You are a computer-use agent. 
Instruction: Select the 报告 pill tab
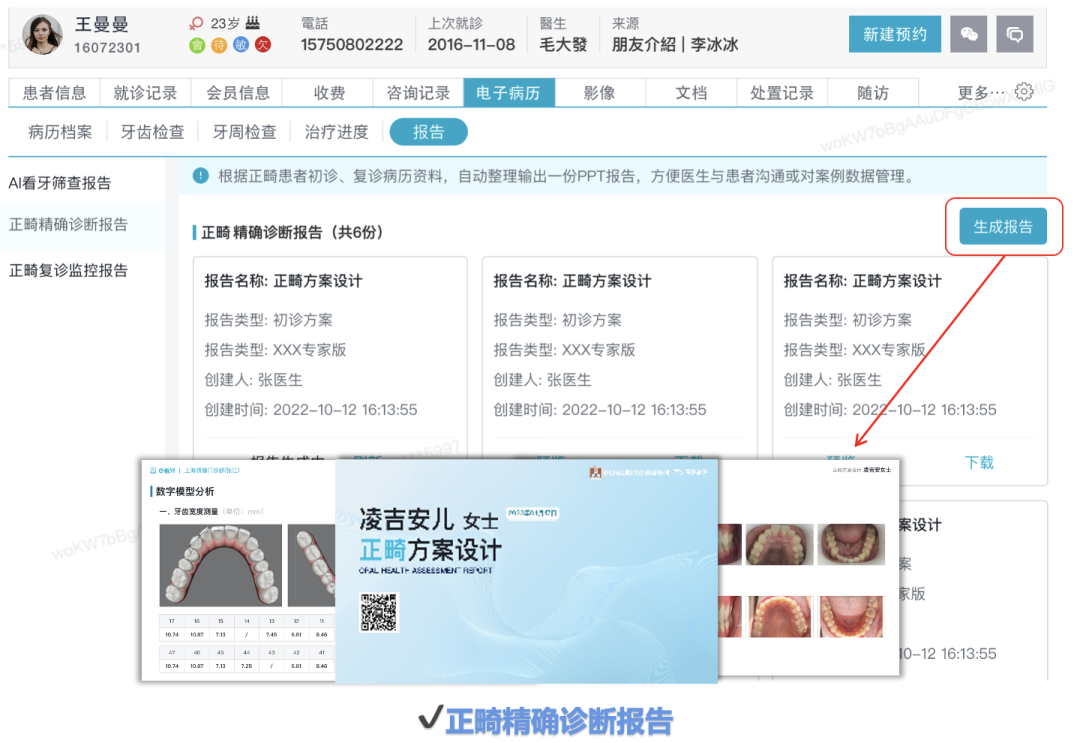pyautogui.click(x=428, y=132)
